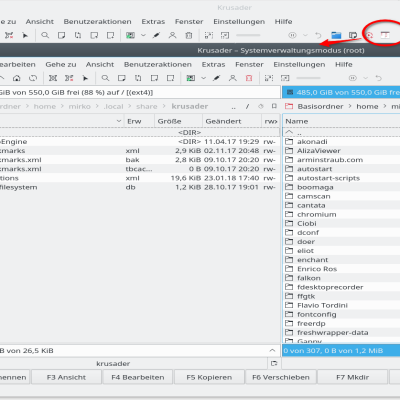Click the undo arrow in root window toolbar
Screen dimensions: 400x400
pos(378,78)
